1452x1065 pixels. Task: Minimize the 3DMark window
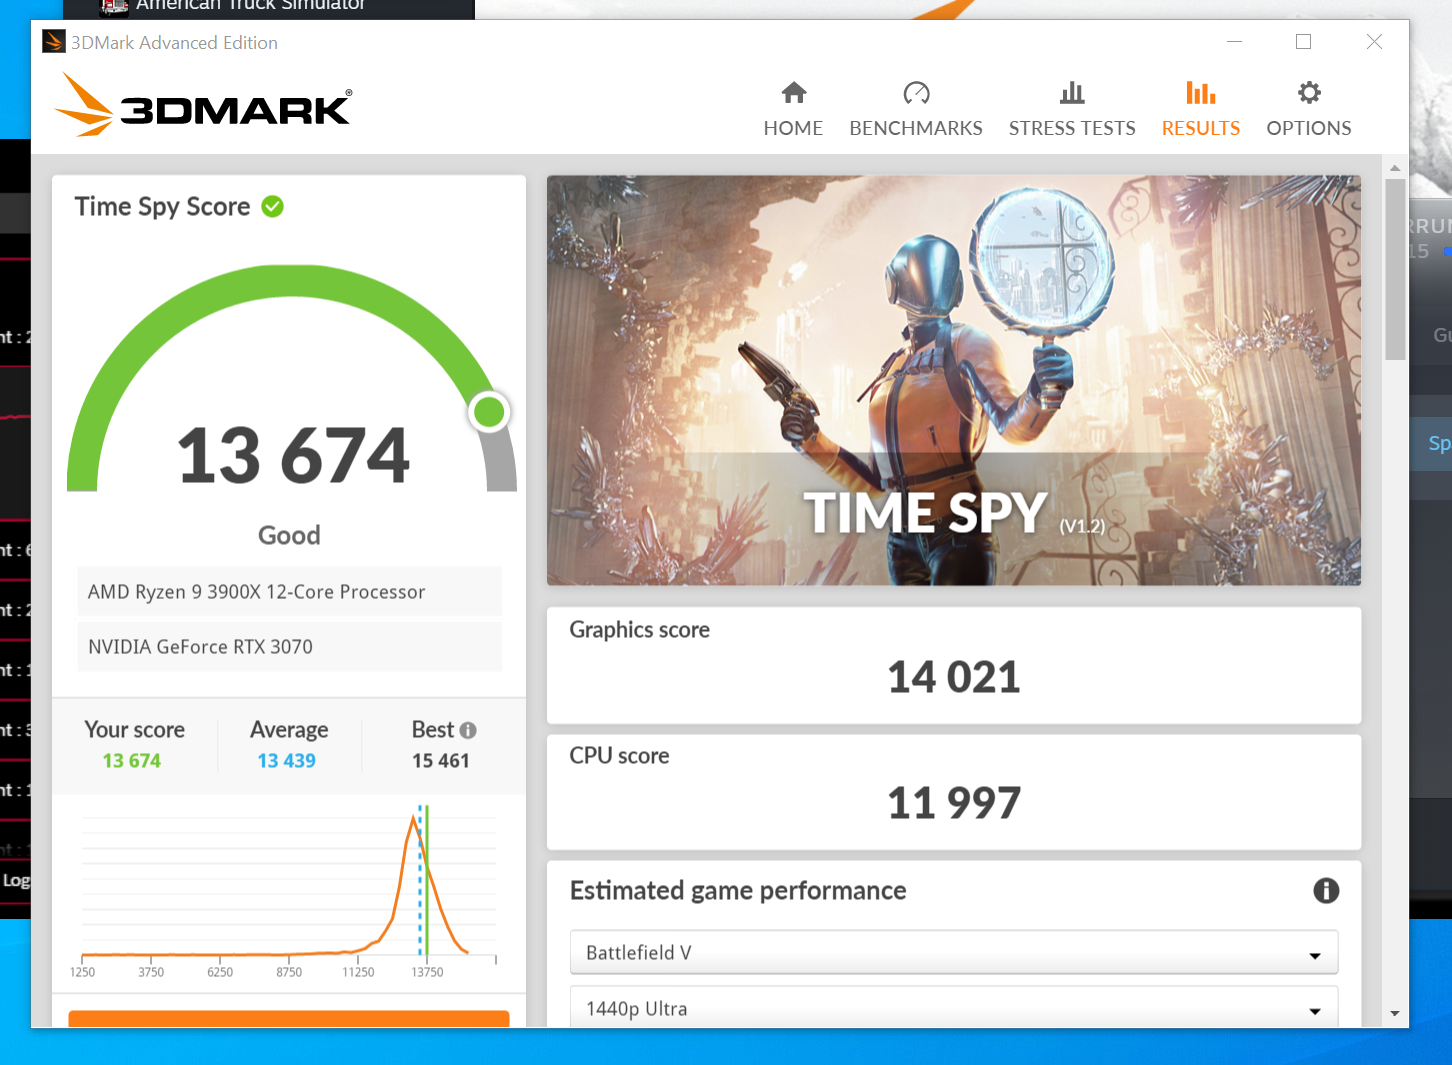(1235, 42)
